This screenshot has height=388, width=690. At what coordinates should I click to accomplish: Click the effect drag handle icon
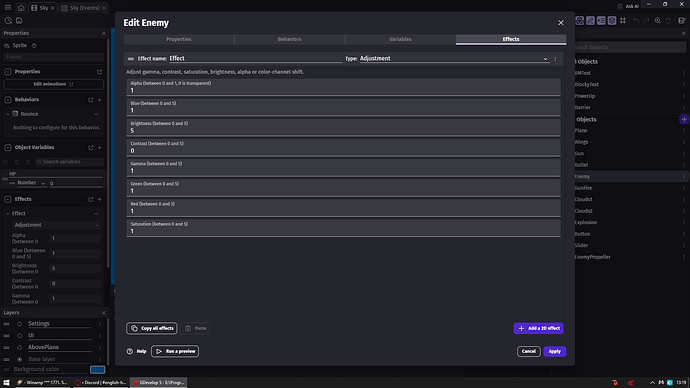pos(131,59)
